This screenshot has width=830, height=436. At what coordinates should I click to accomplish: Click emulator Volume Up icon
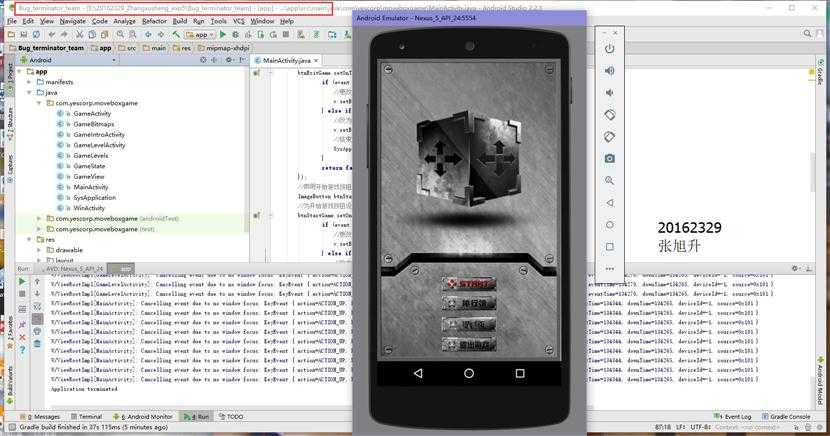tap(610, 70)
